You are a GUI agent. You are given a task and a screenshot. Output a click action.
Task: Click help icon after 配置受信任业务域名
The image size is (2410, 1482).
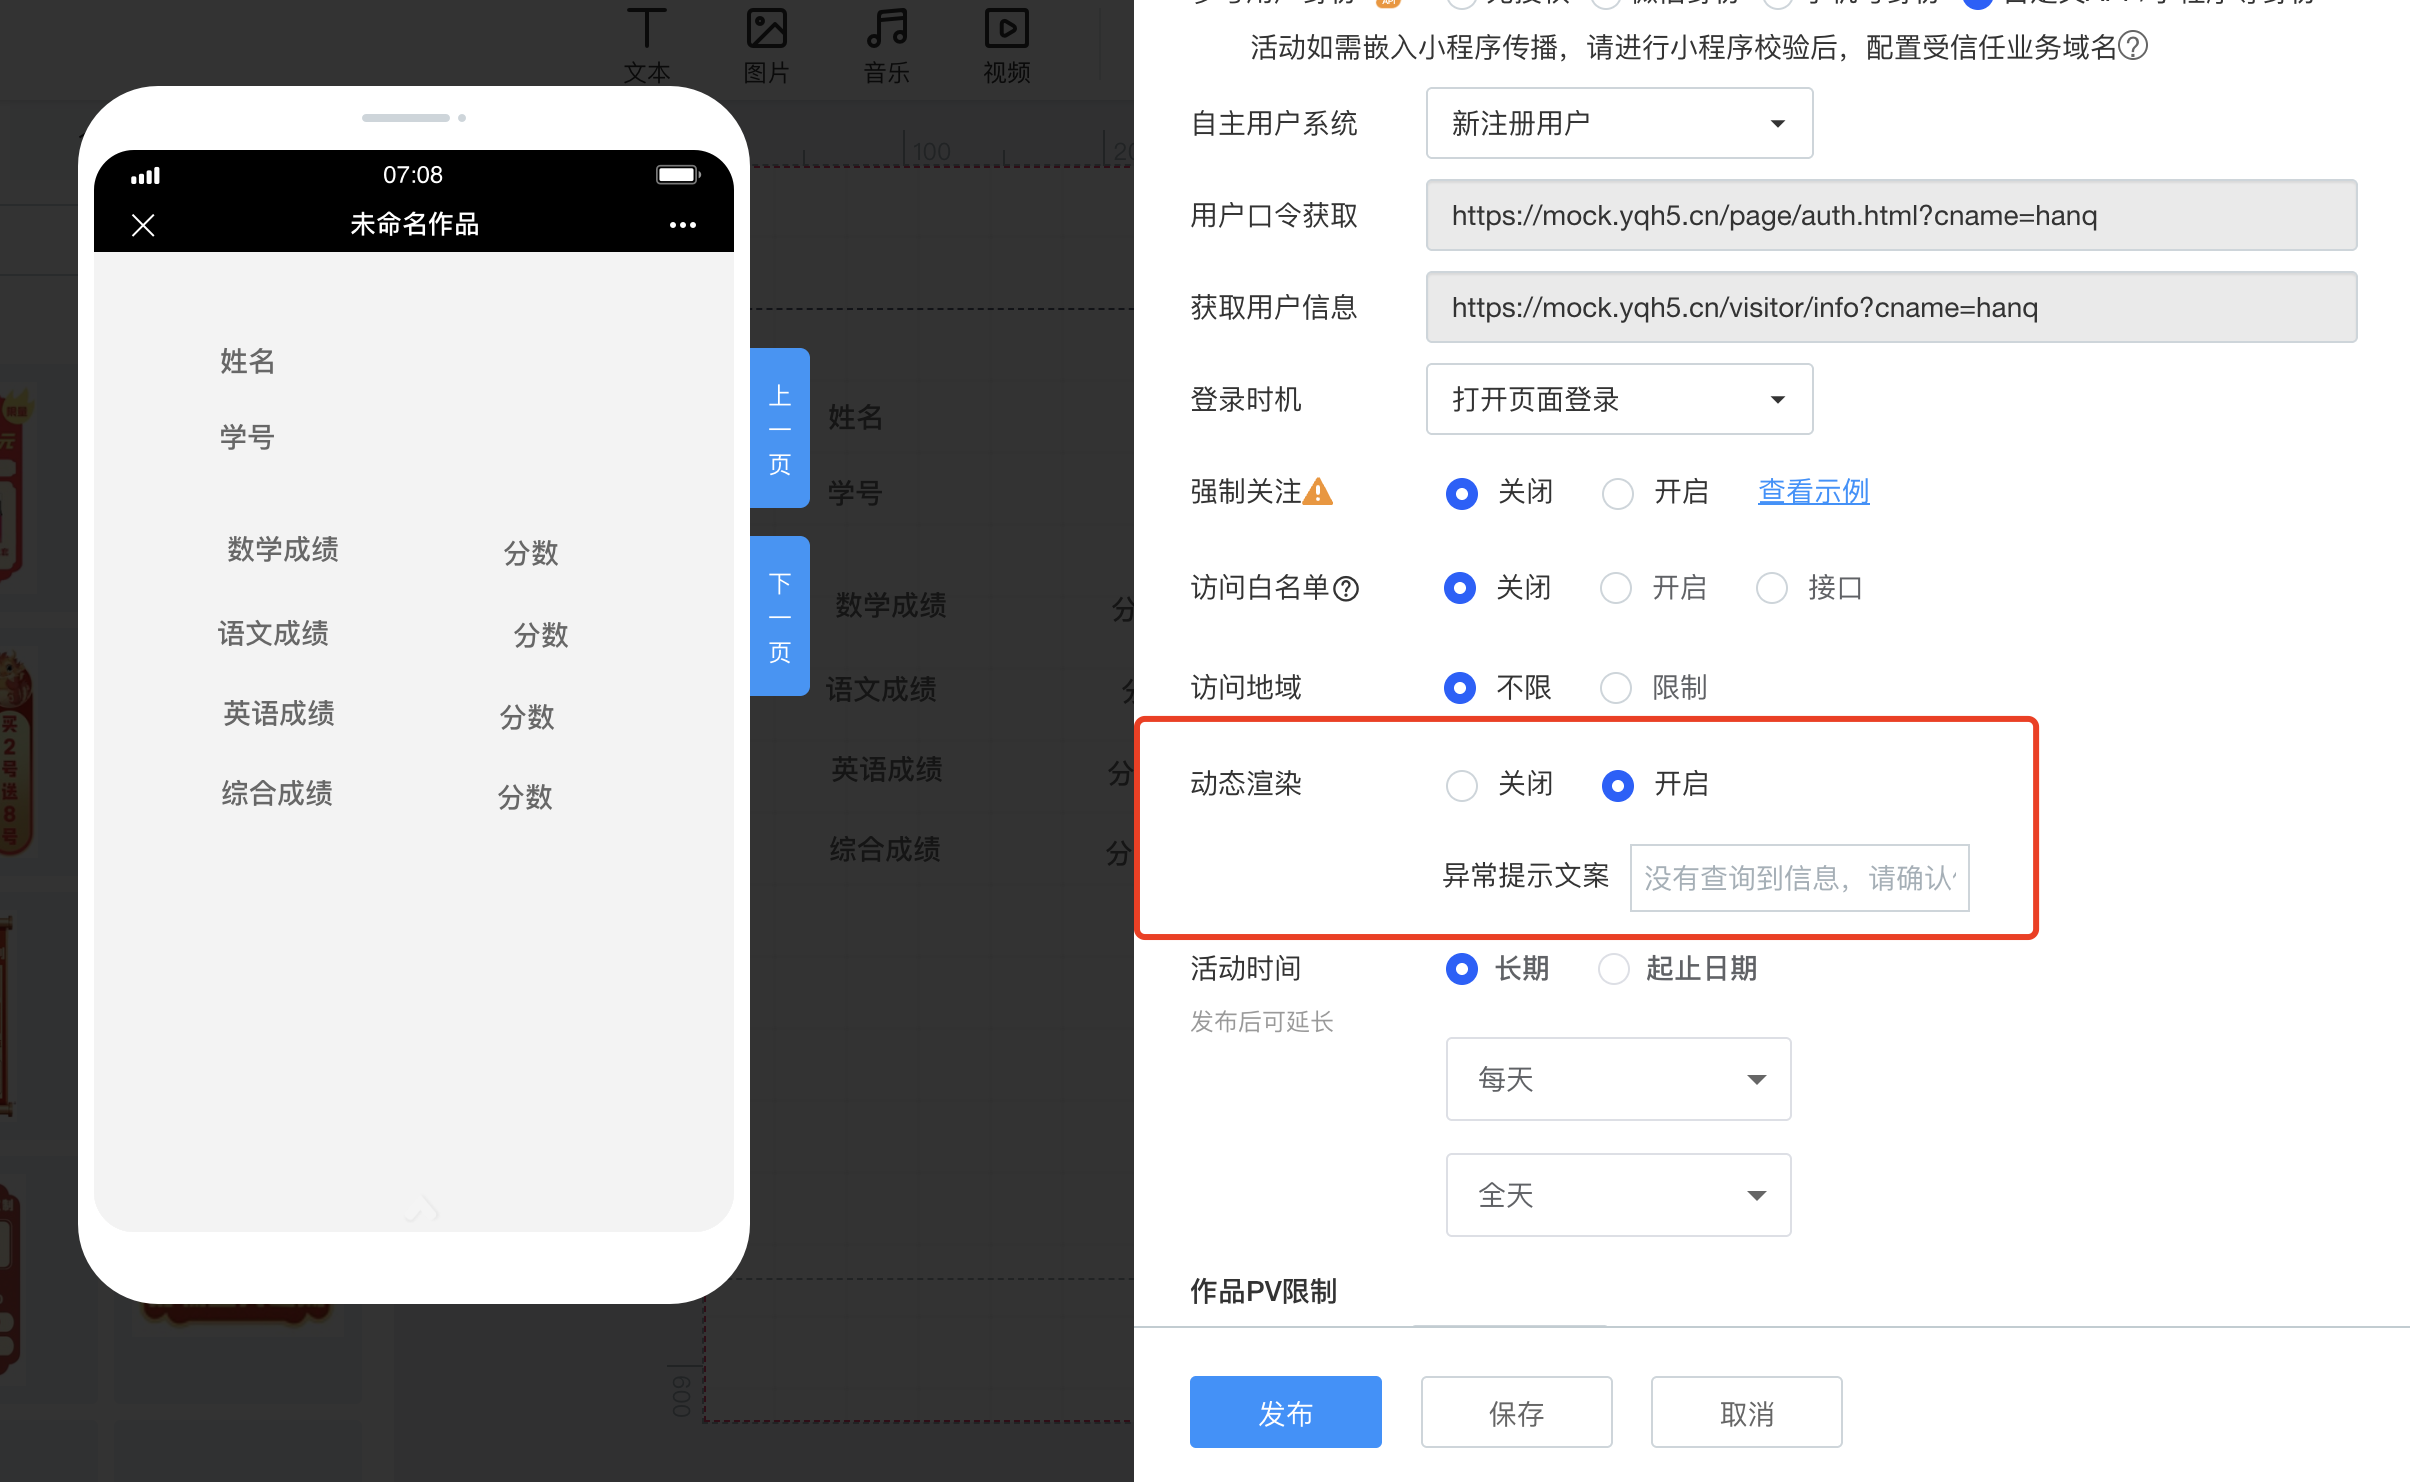[x=2132, y=47]
